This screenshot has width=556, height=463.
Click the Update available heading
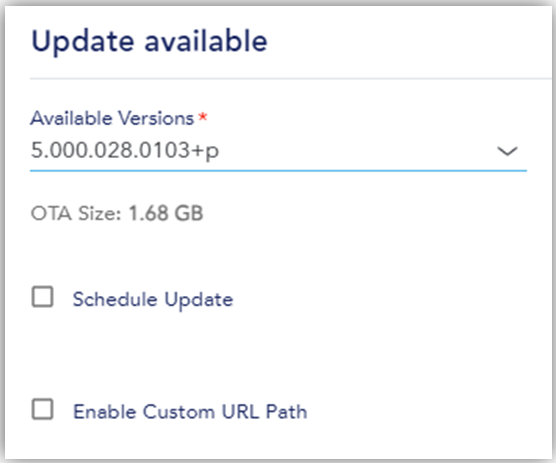pos(149,42)
